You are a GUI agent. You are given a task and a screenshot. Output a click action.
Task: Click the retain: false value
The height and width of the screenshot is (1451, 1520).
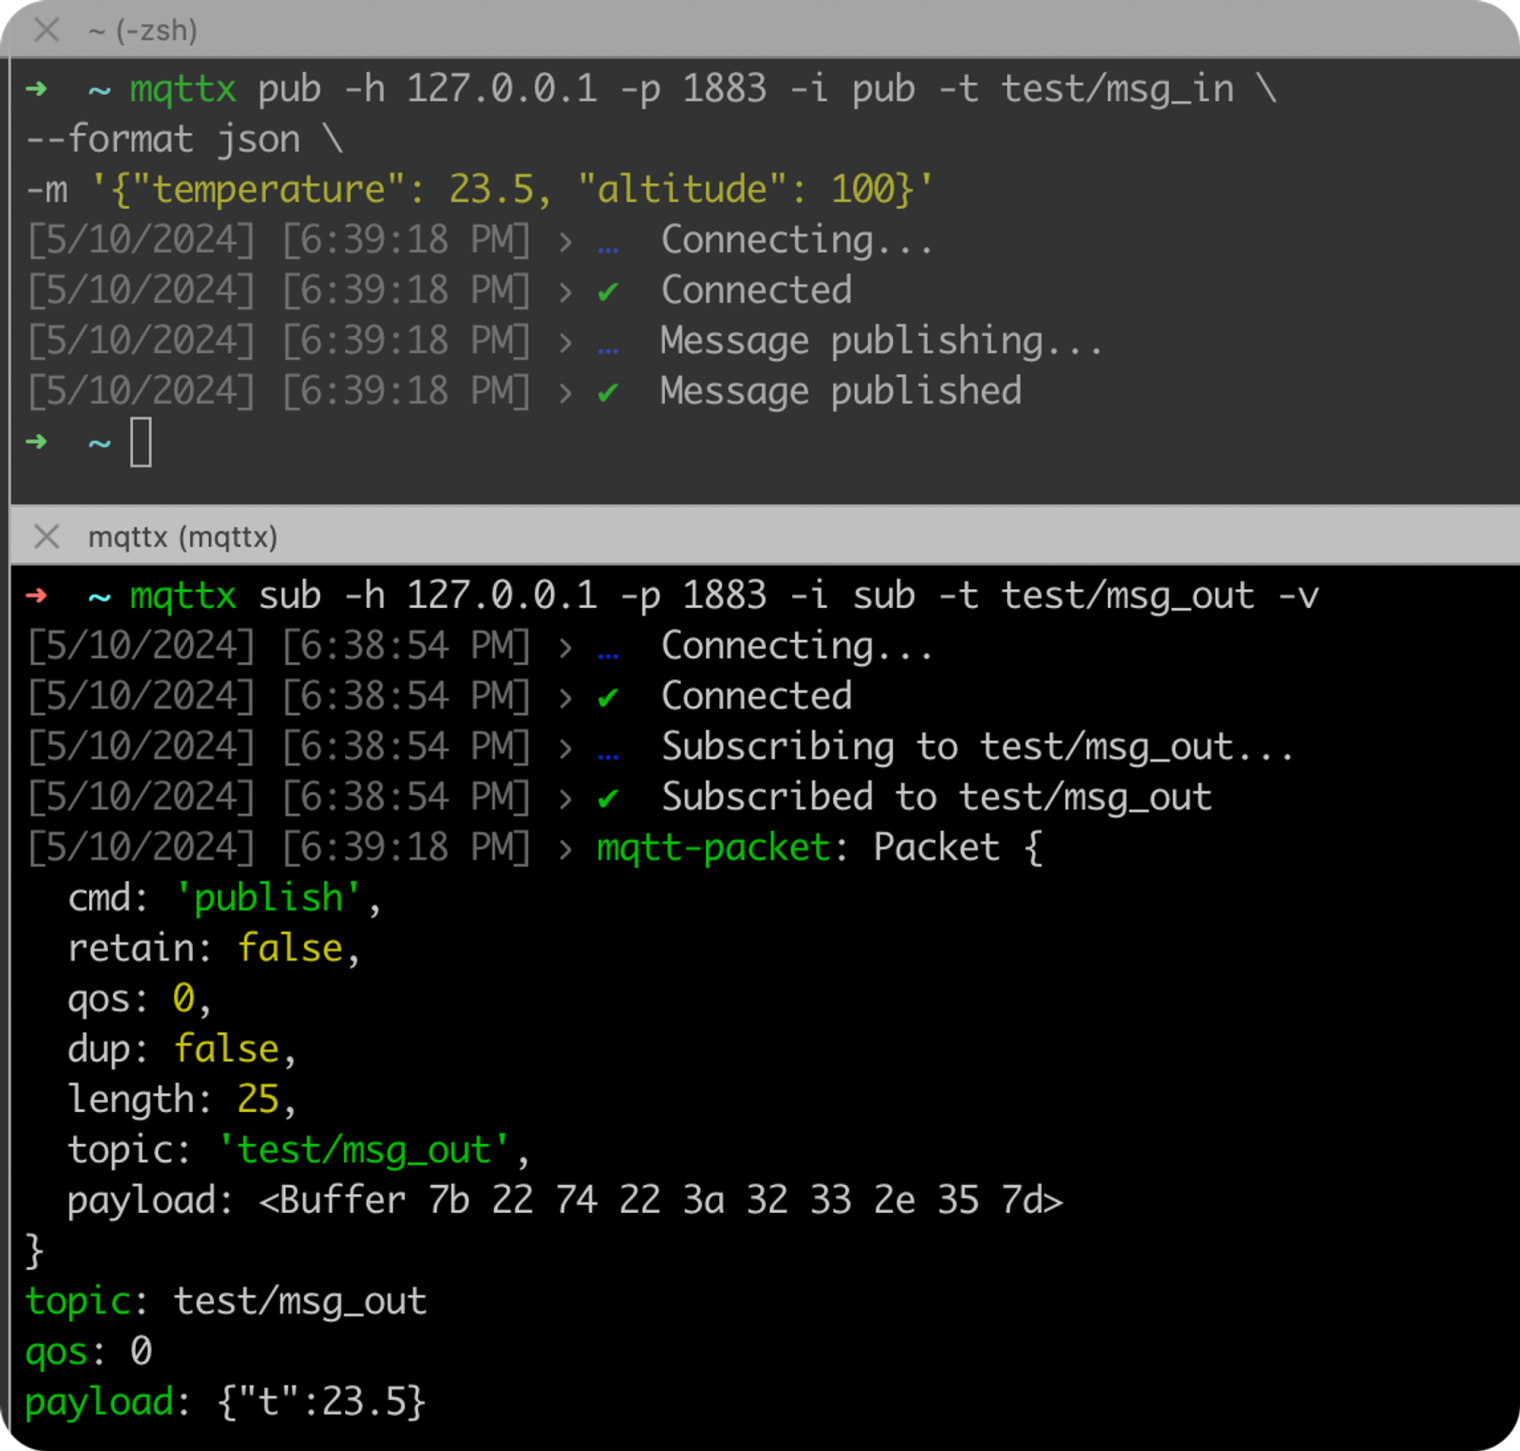[x=290, y=948]
